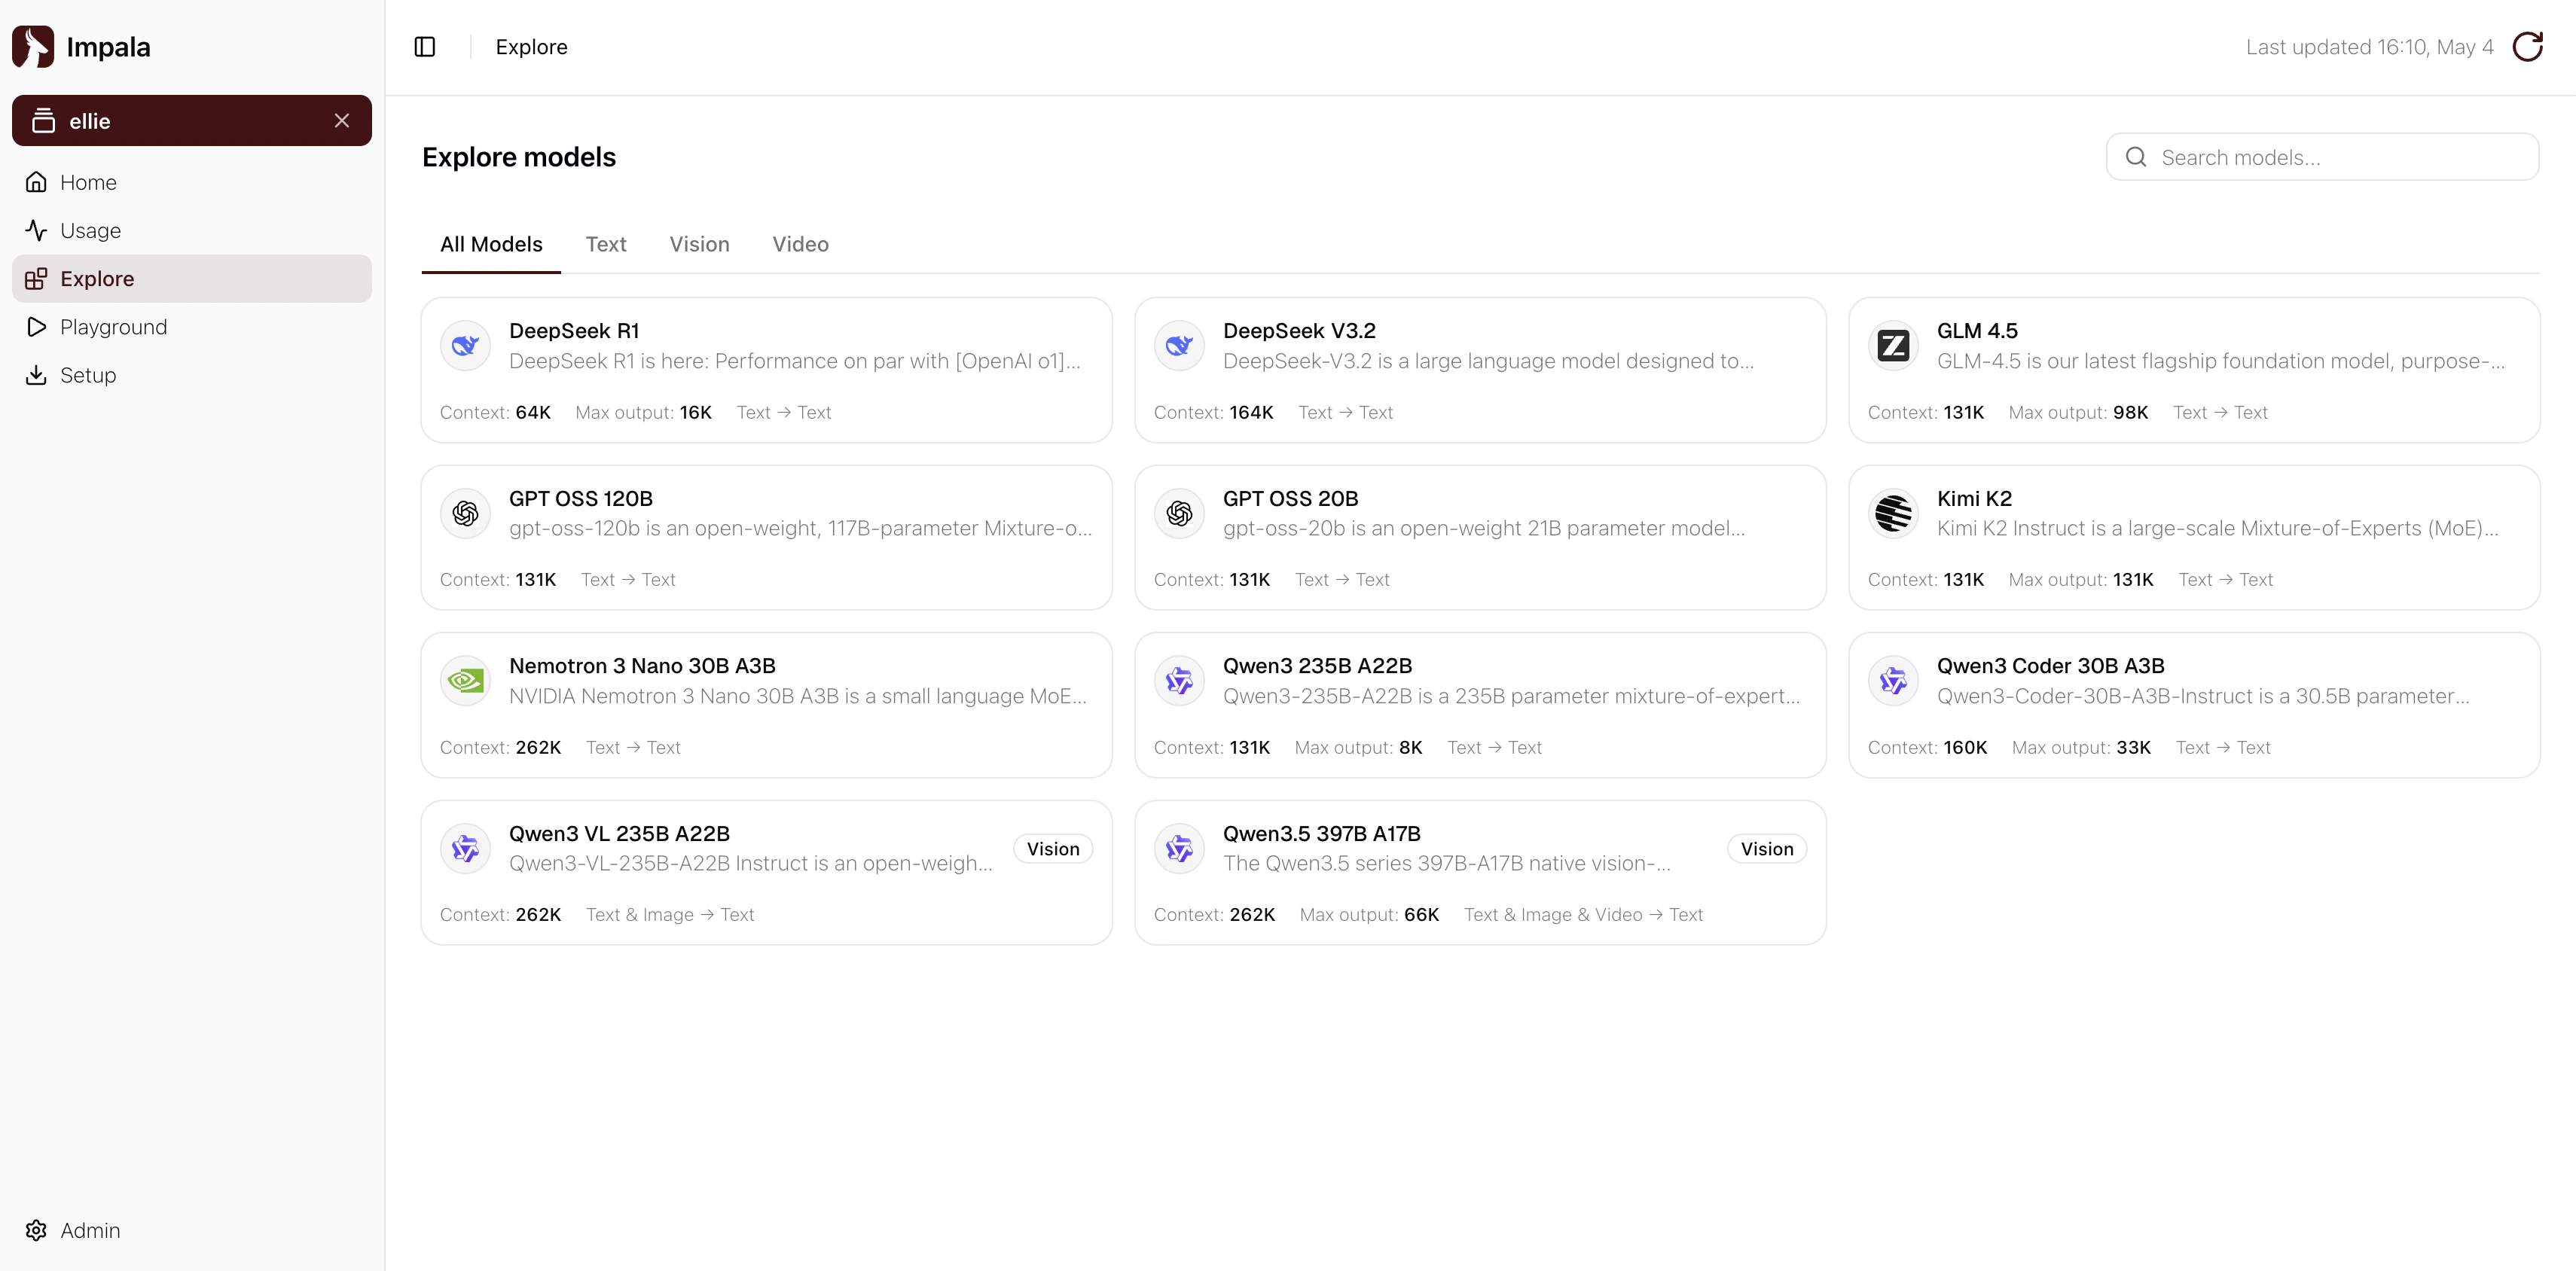
Task: Click 'Text & Image → Text' on Qwen3 VL
Action: (670, 915)
